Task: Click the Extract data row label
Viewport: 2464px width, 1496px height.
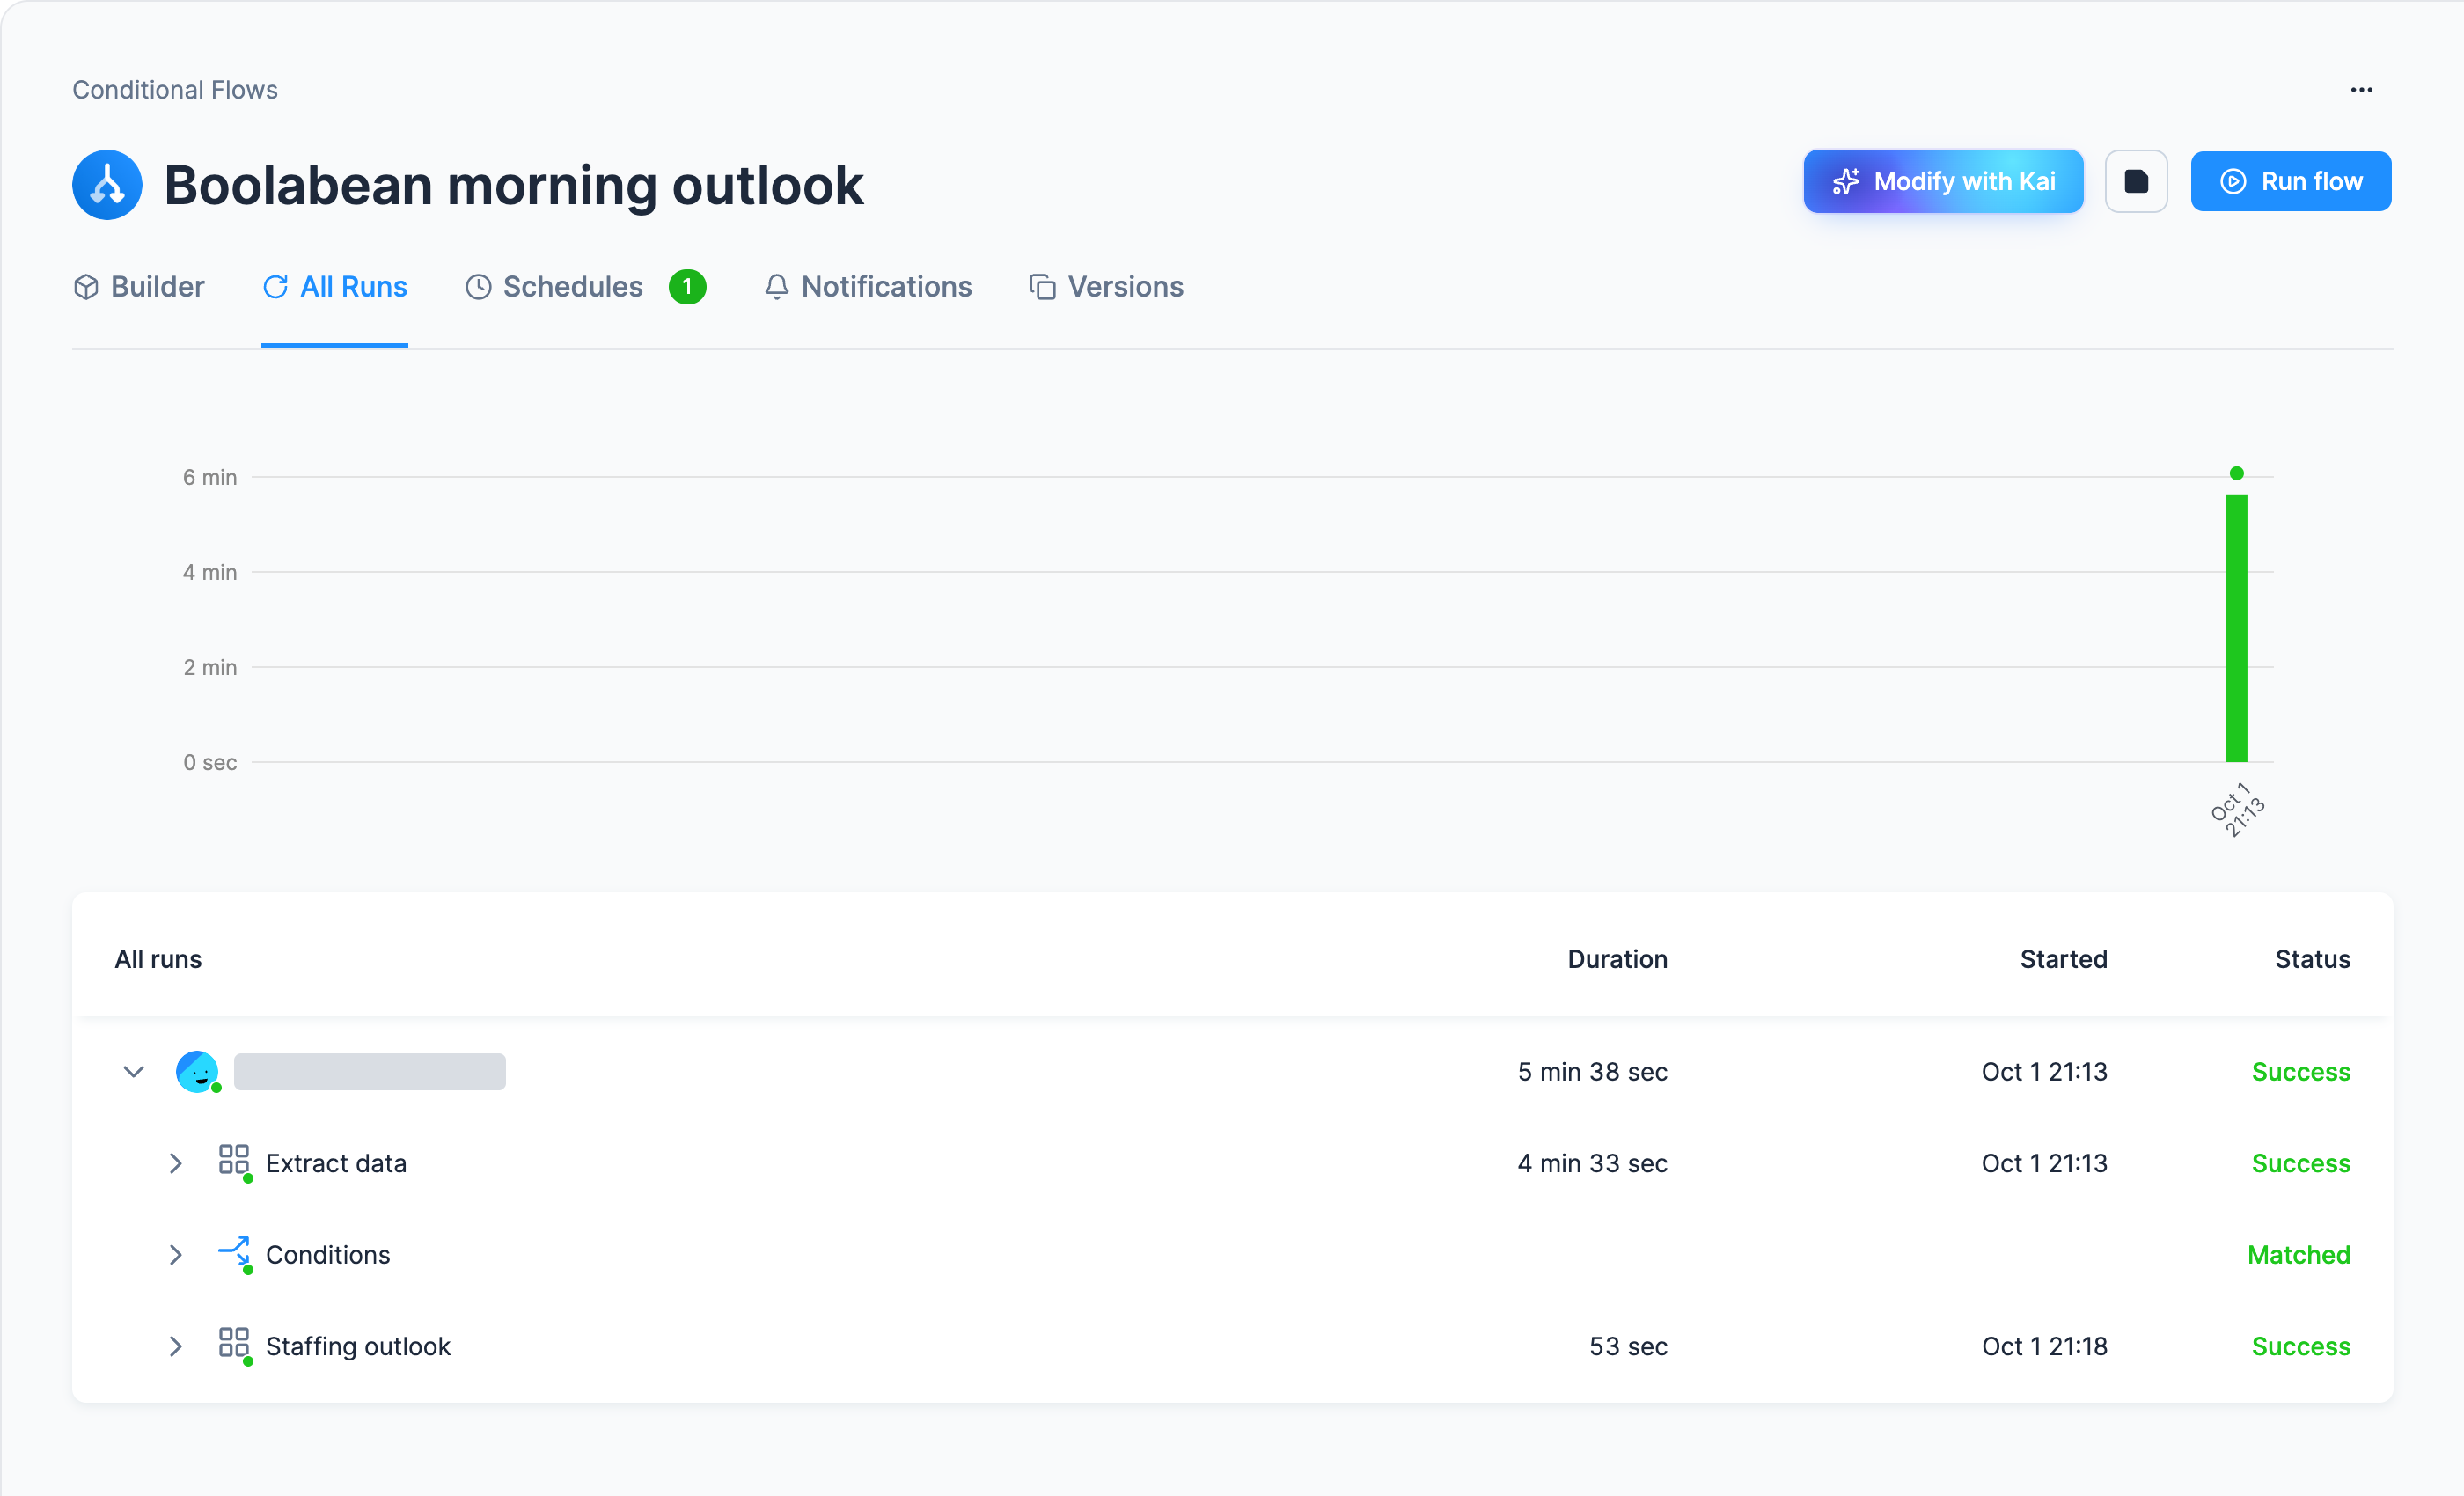Action: click(x=336, y=1163)
